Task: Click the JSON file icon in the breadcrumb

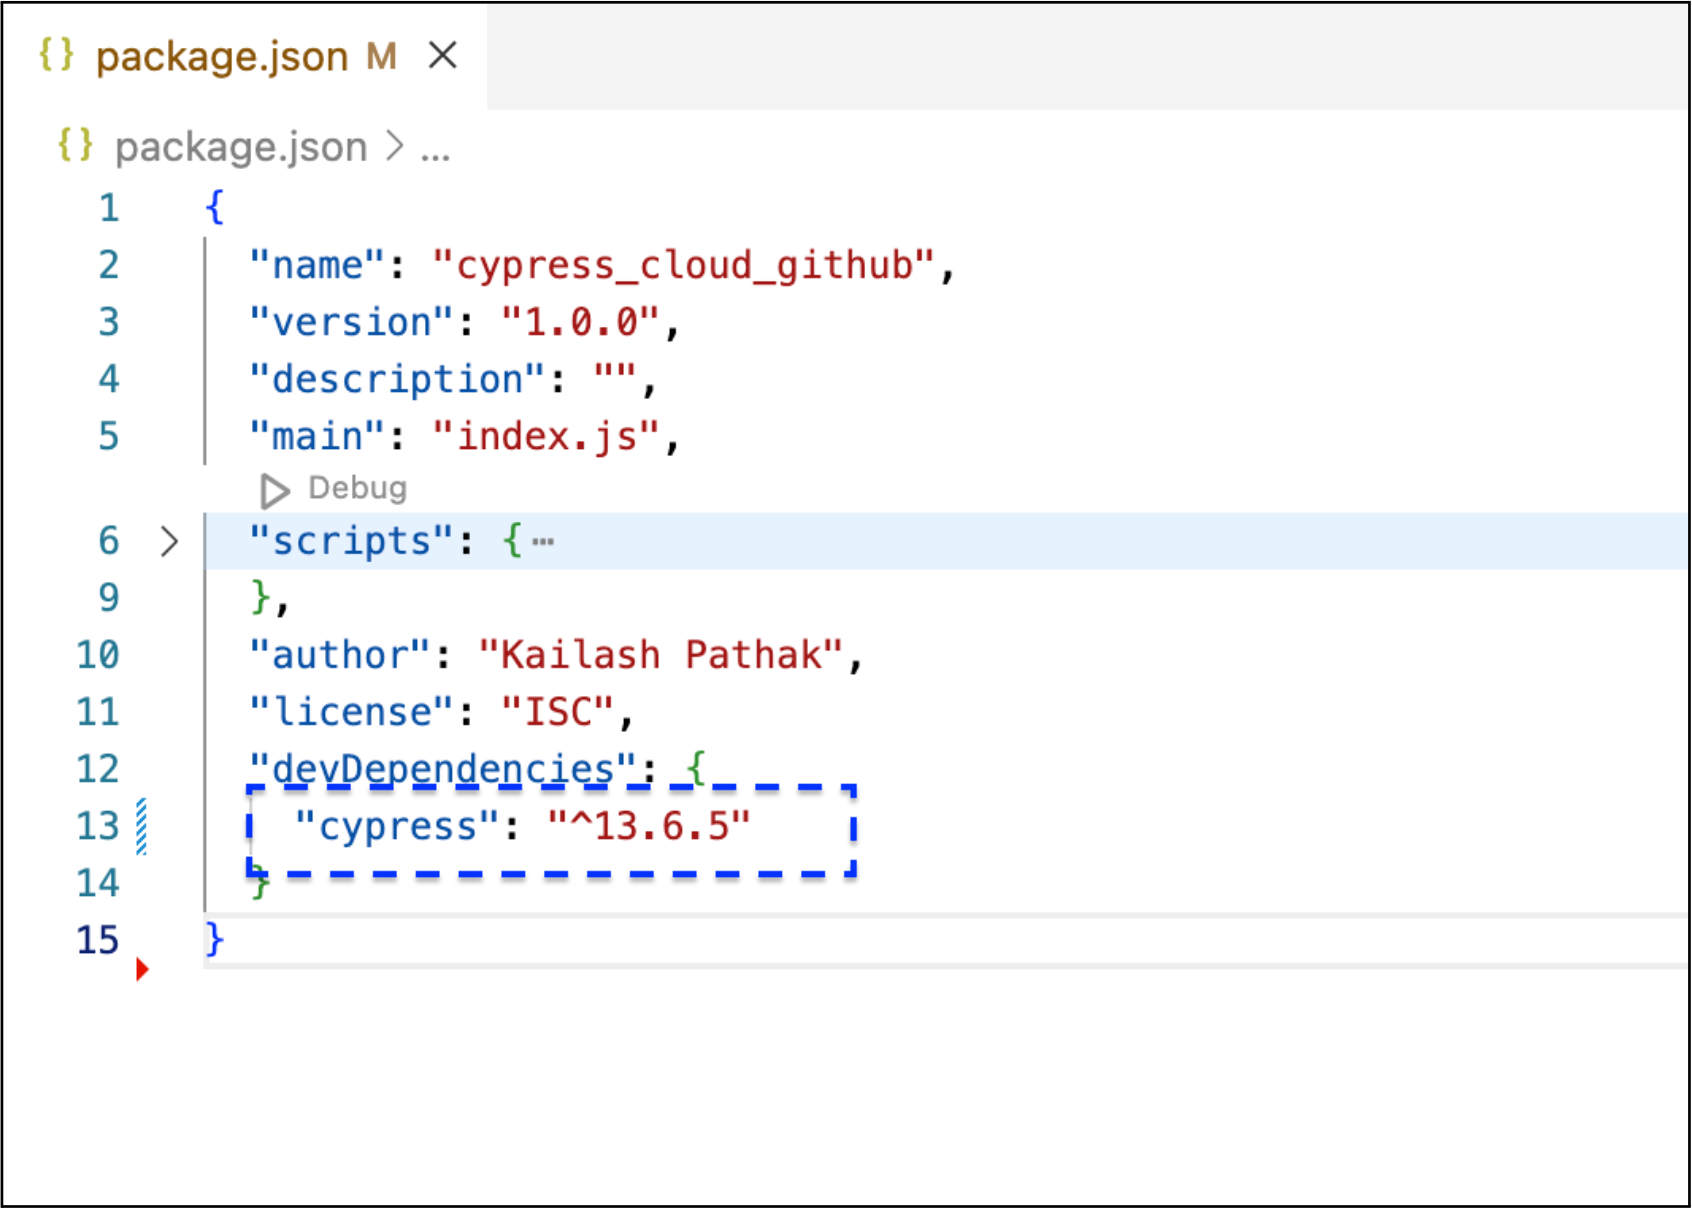Action: pyautogui.click(x=75, y=146)
